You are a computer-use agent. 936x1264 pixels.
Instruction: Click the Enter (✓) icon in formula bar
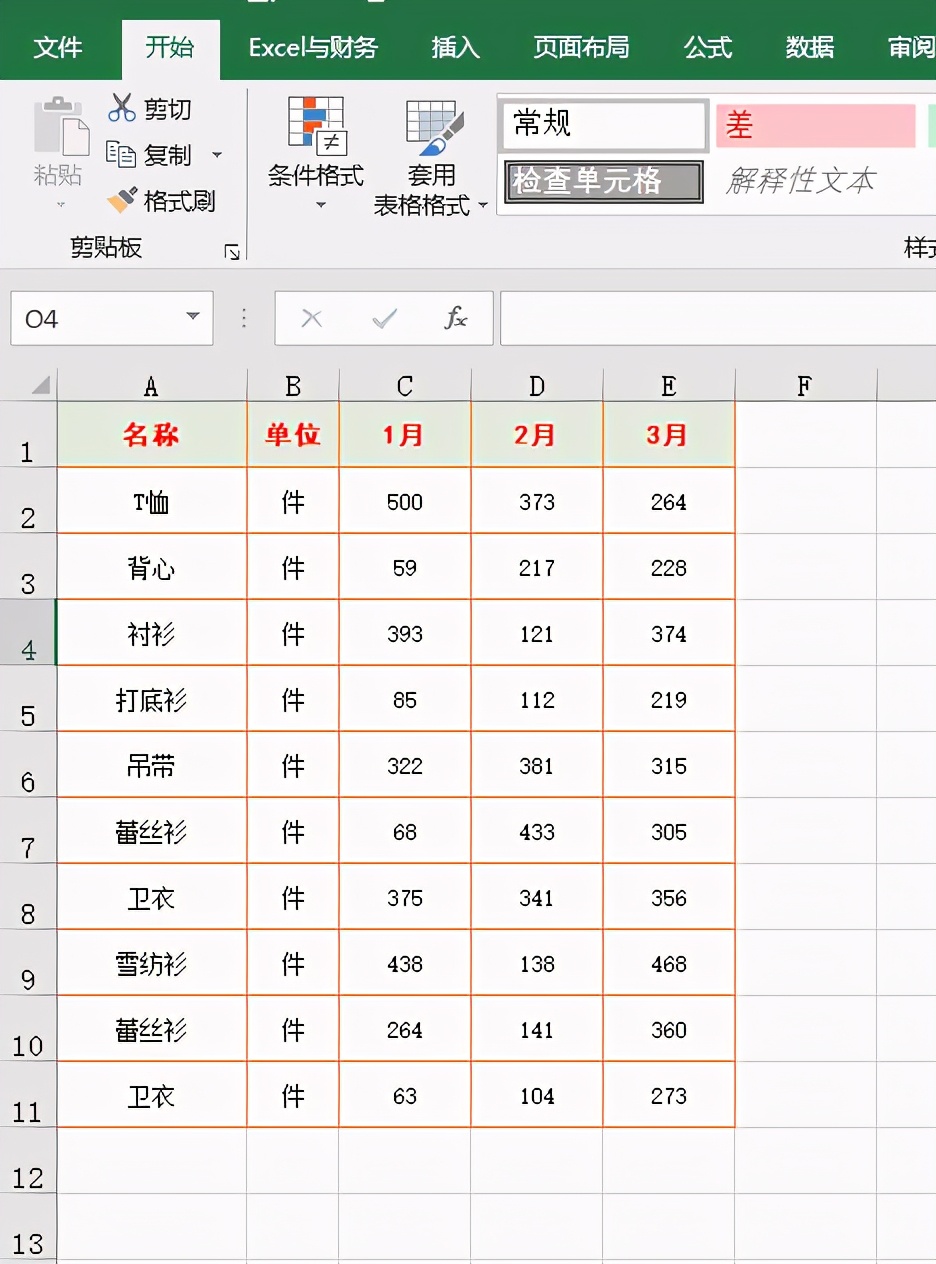[x=384, y=318]
